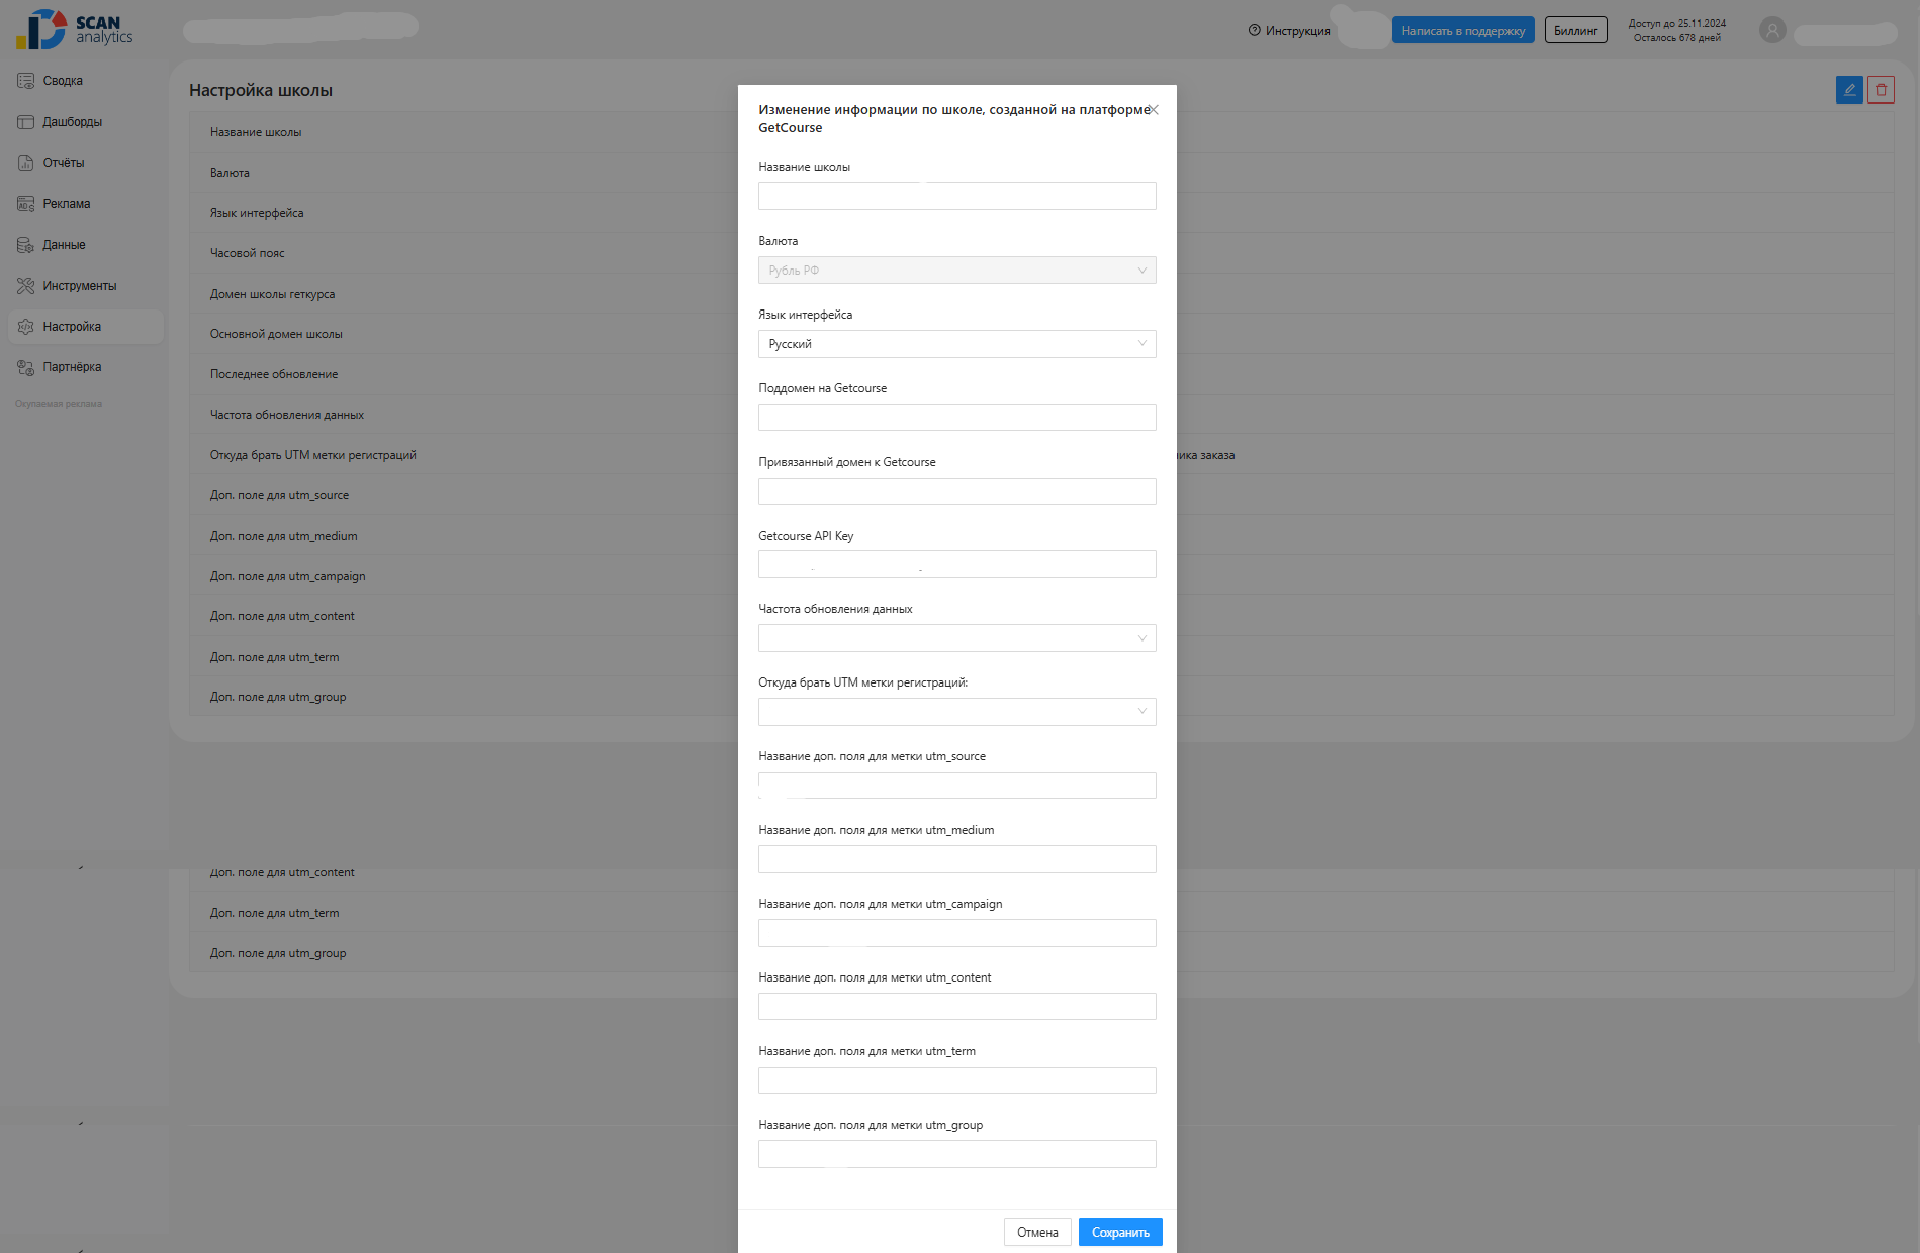Open the Партнёрка sidebar icon
The width and height of the screenshot is (1920, 1253).
(x=26, y=367)
